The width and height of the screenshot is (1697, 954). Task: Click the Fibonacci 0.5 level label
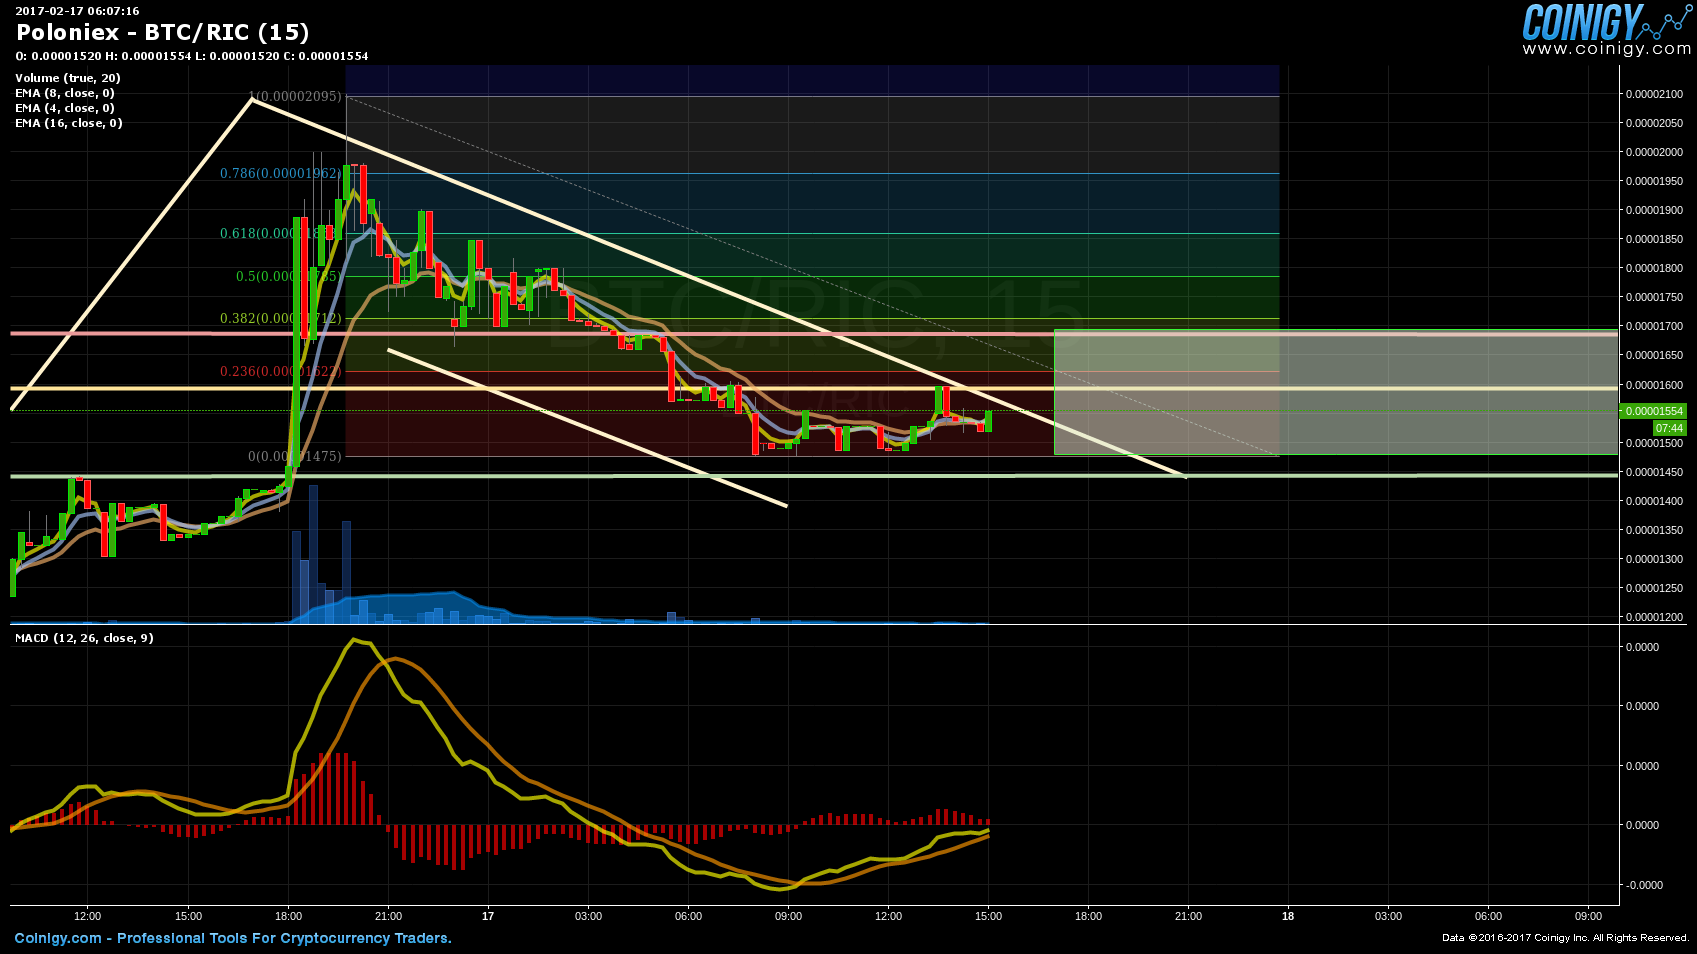289,276
